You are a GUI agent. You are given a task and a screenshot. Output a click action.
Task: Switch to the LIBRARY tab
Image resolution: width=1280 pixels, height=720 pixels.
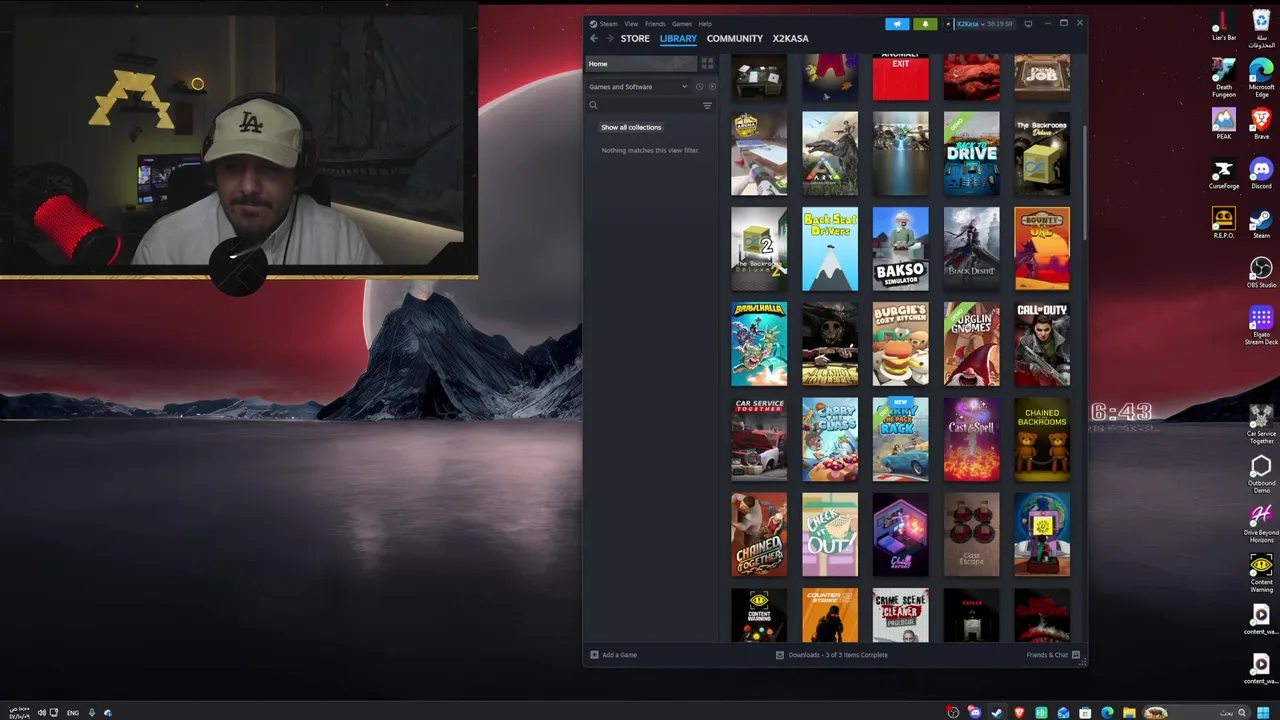point(678,39)
